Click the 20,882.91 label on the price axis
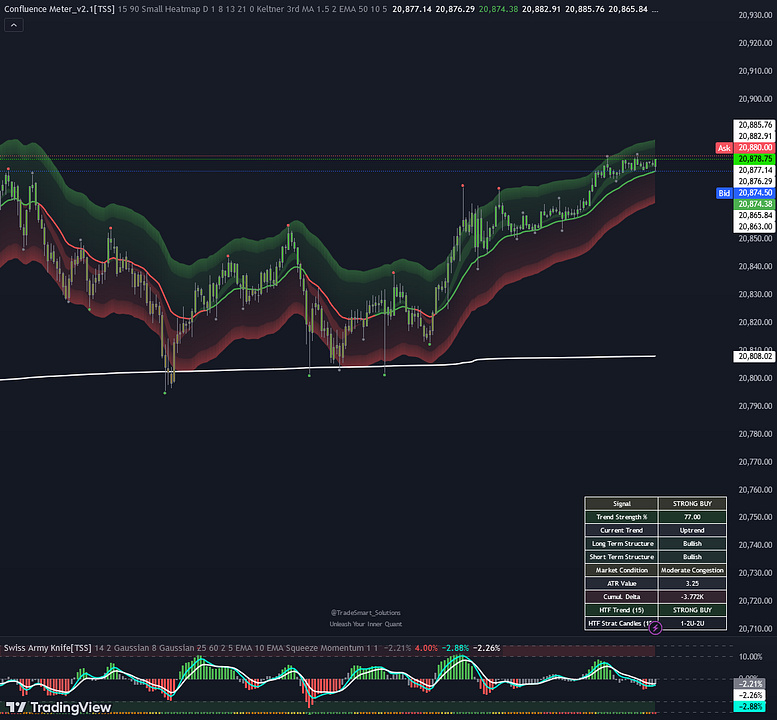This screenshot has width=777, height=720. tap(754, 136)
